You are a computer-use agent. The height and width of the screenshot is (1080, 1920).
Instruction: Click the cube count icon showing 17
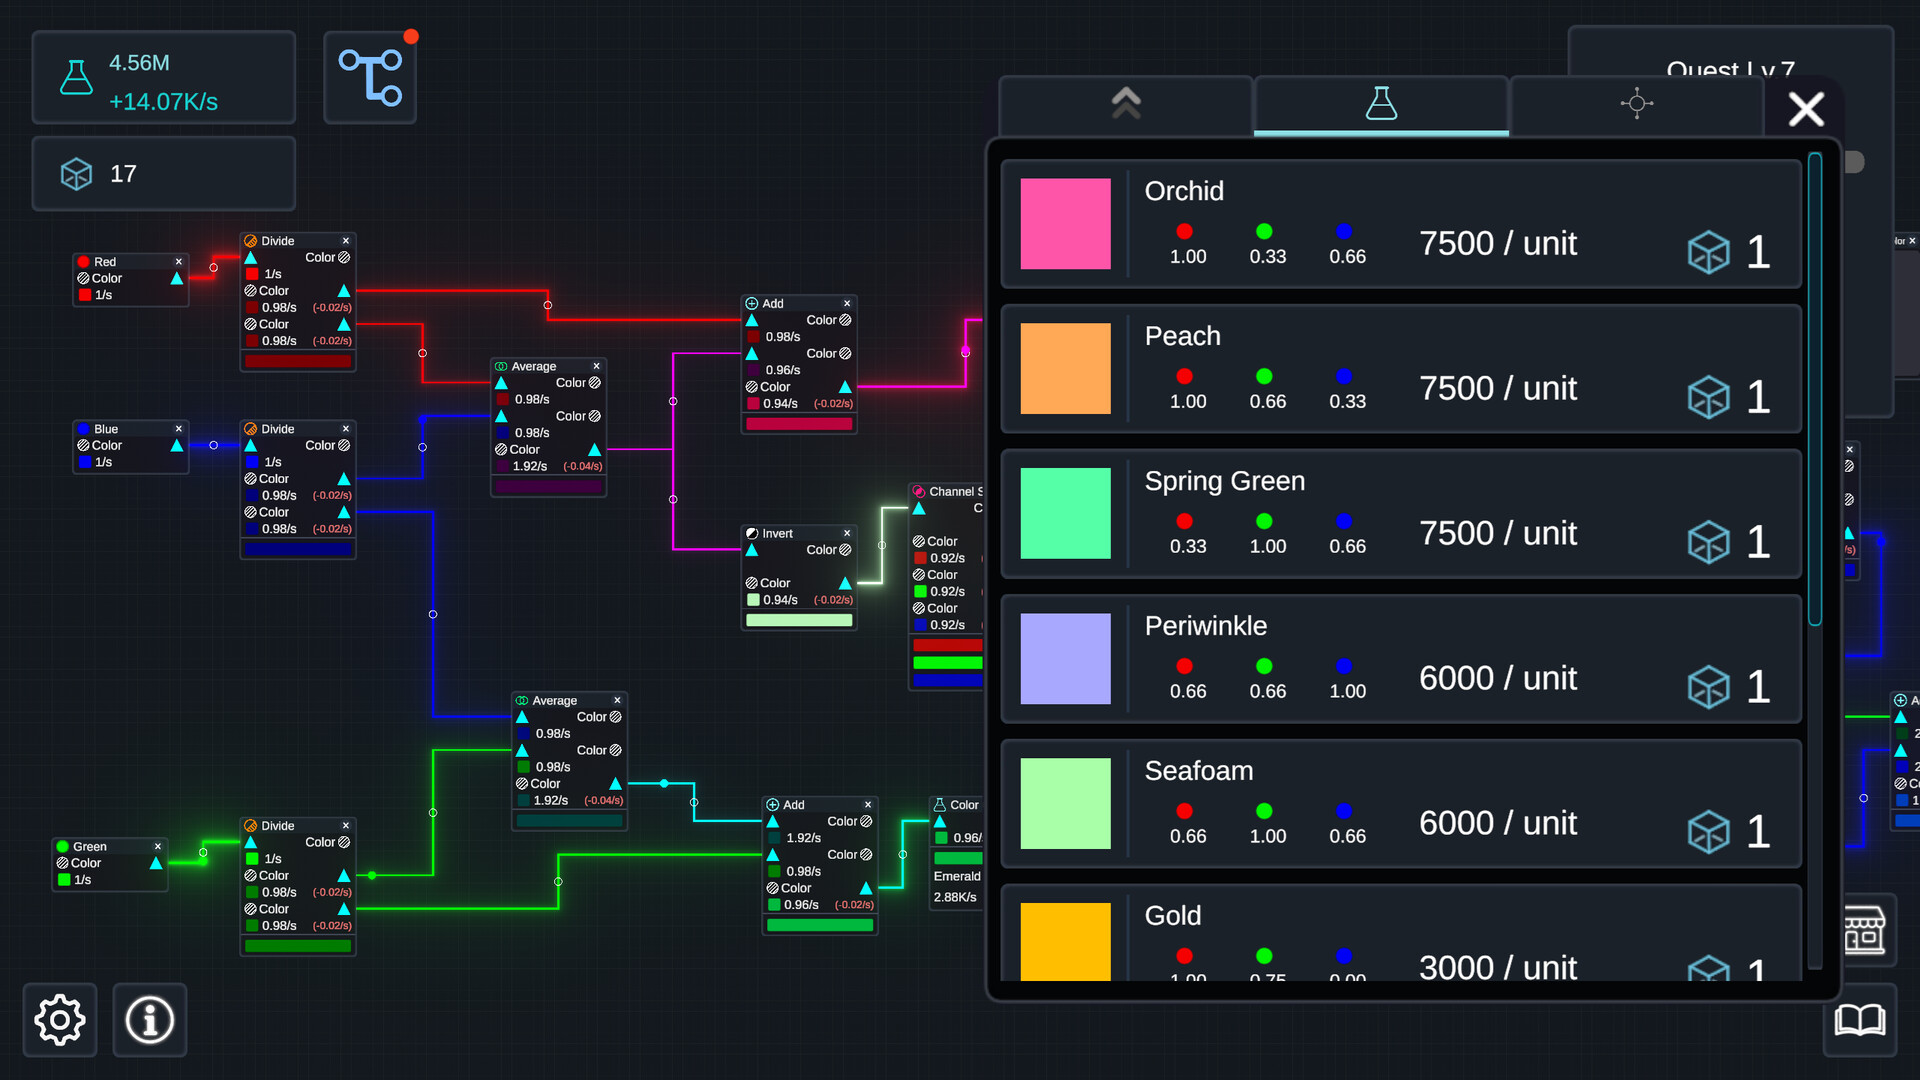coord(76,174)
